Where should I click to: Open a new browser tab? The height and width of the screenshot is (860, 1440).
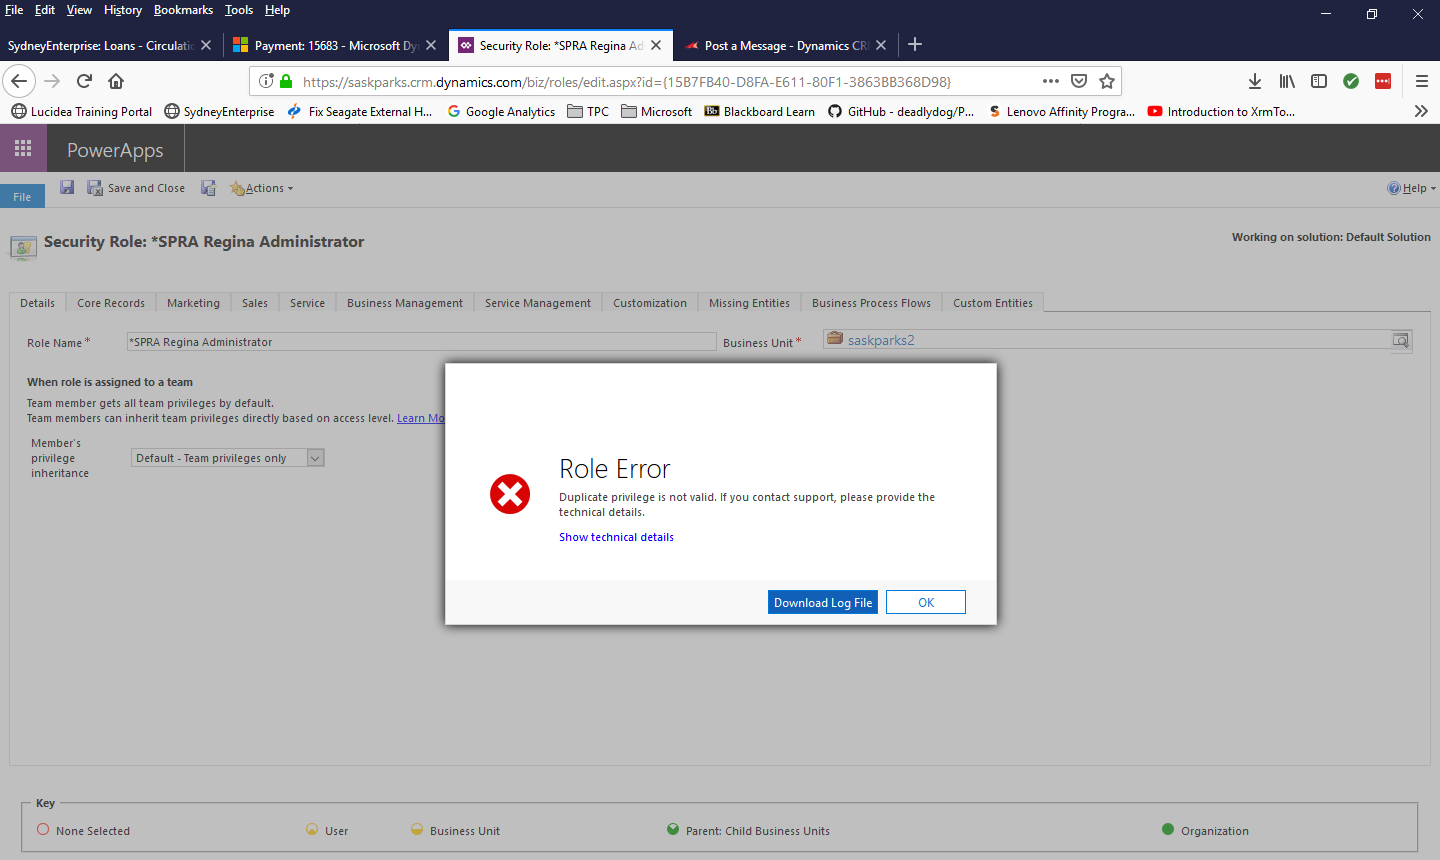pyautogui.click(x=915, y=44)
